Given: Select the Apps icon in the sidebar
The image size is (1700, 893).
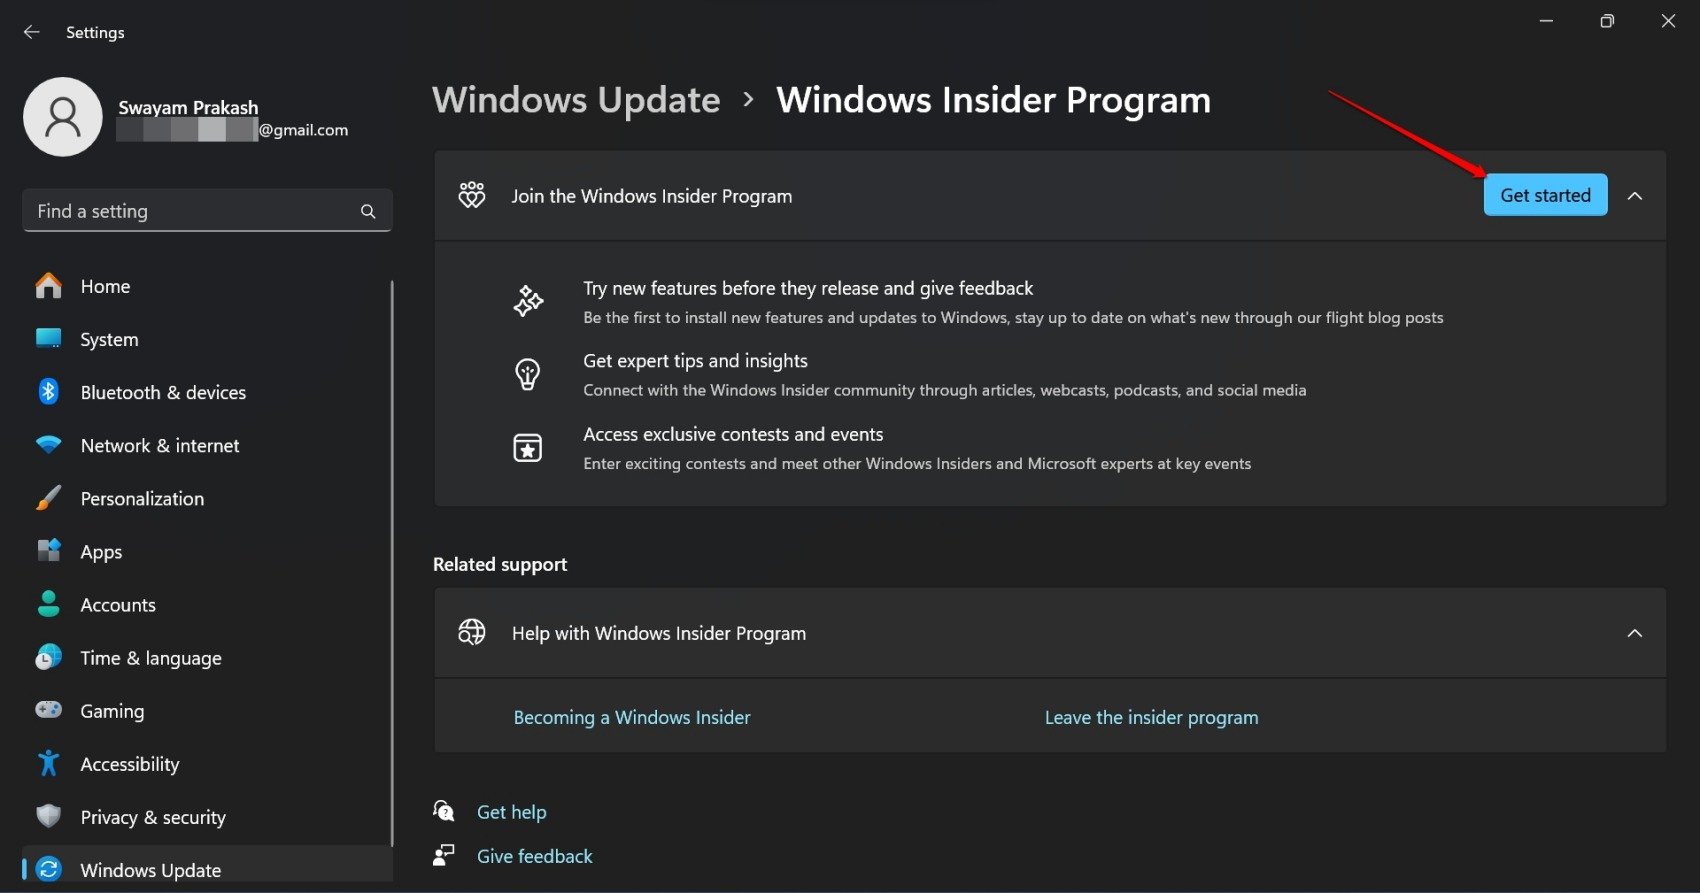Looking at the screenshot, I should pos(48,551).
